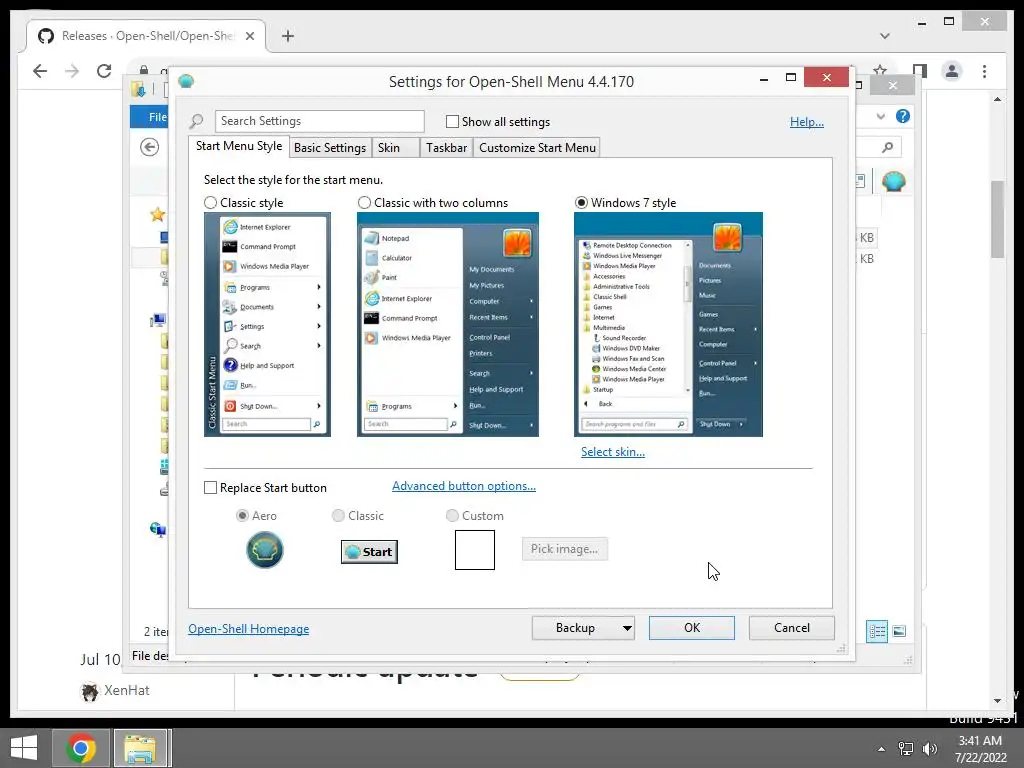Click the Help... link

pyautogui.click(x=807, y=122)
